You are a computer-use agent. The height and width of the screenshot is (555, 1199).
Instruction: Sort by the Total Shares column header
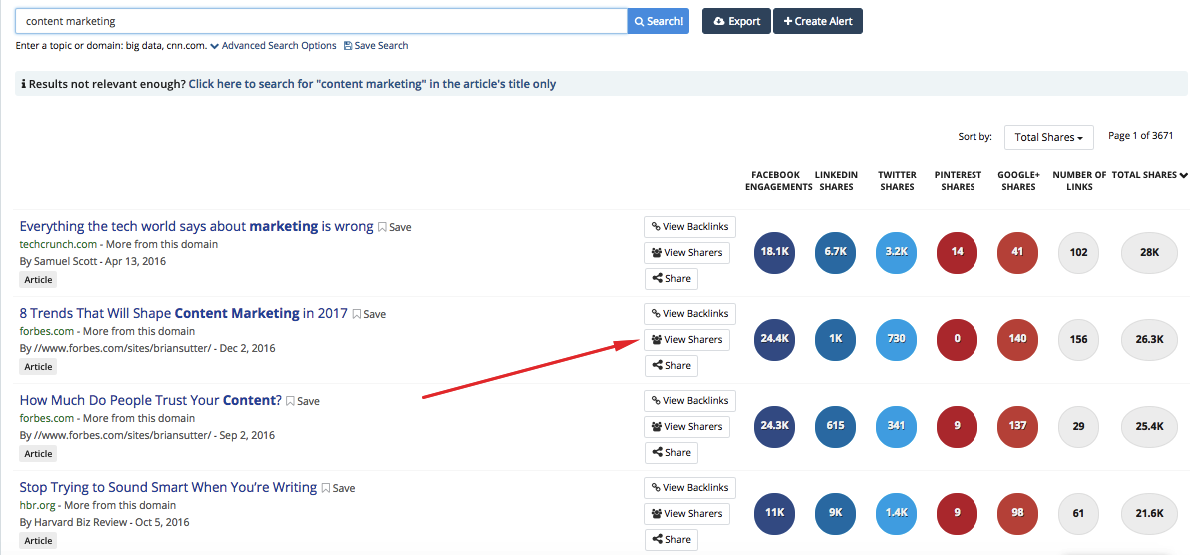(x=1149, y=175)
